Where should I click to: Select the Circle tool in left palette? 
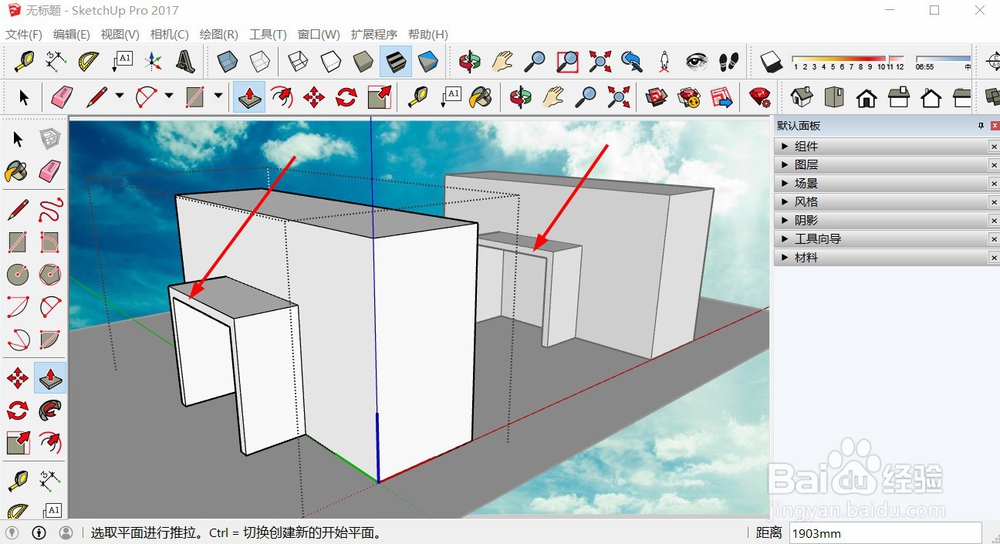coord(17,275)
